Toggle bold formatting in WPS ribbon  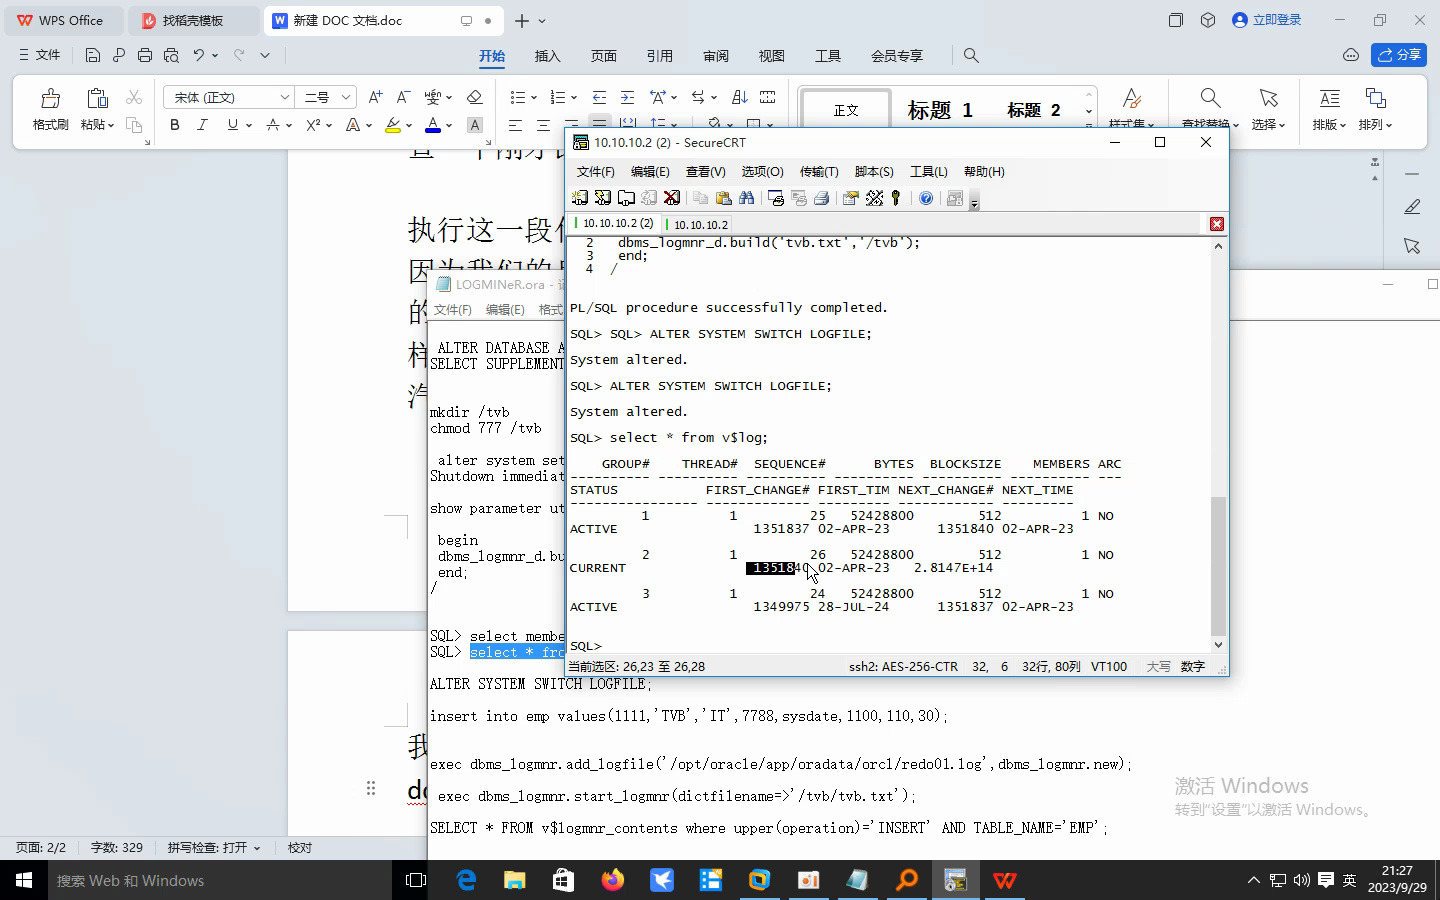click(174, 124)
